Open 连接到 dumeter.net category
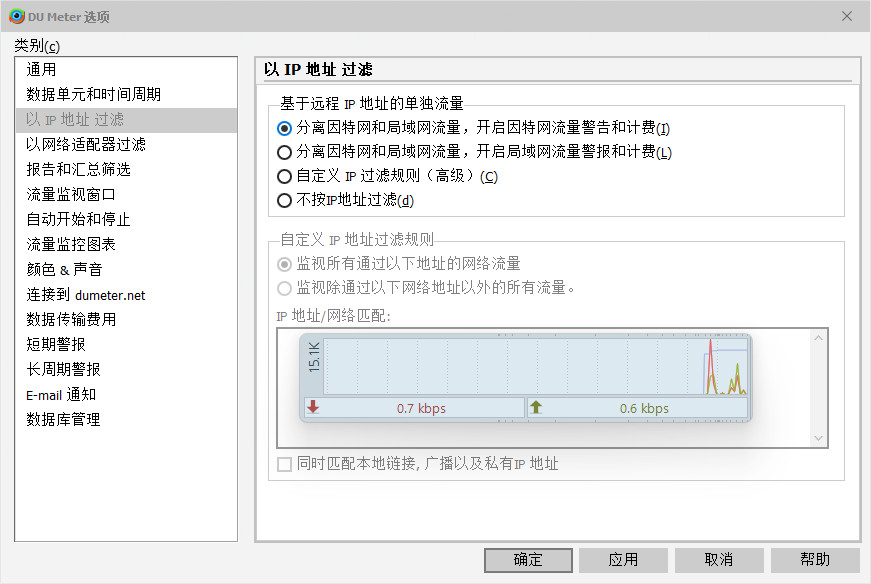Image resolution: width=871 pixels, height=584 pixels. click(126, 295)
